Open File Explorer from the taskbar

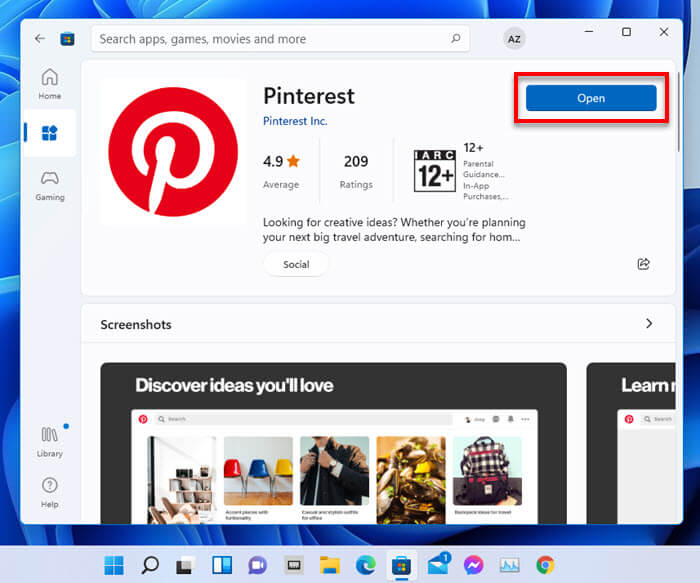coord(330,565)
